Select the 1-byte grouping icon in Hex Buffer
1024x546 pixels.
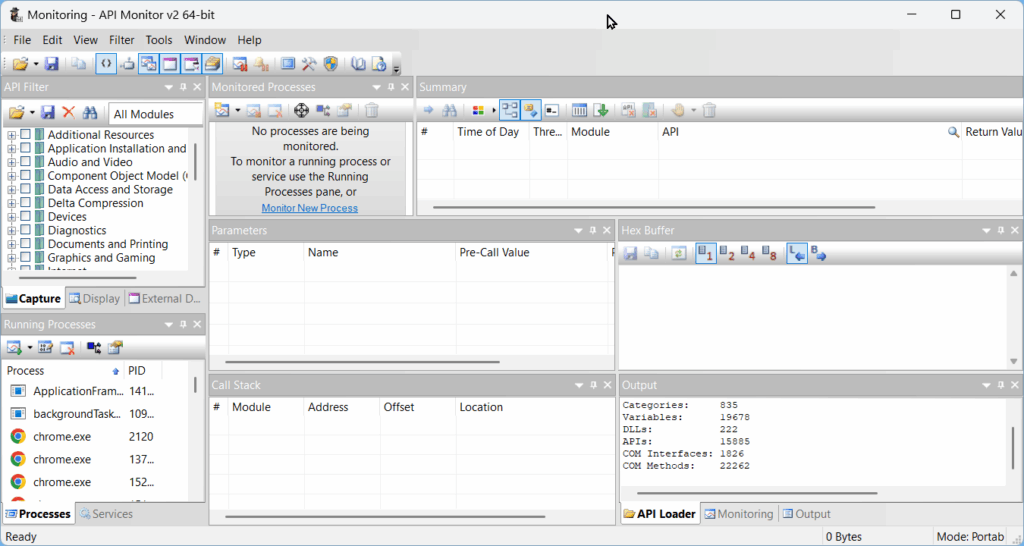[706, 253]
